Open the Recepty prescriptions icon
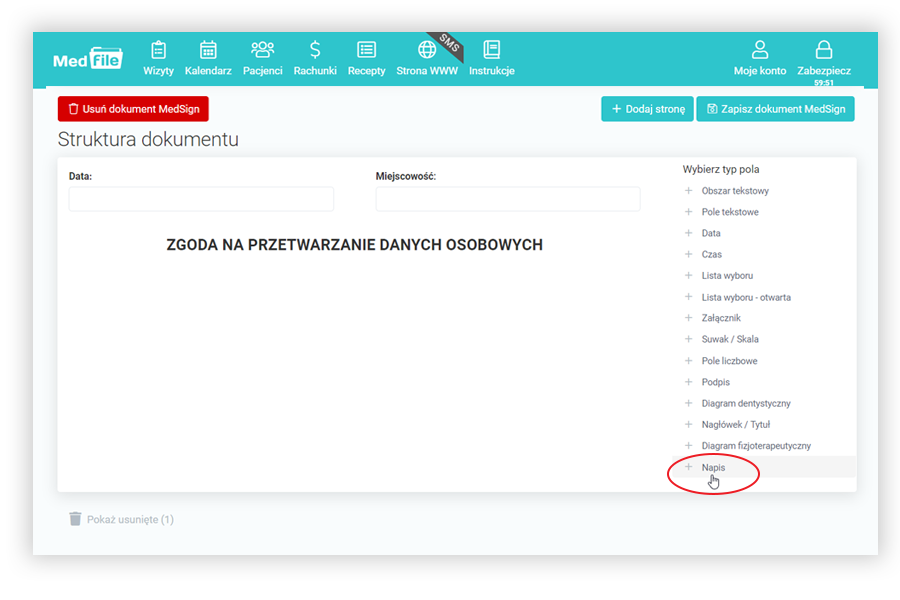 point(366,50)
